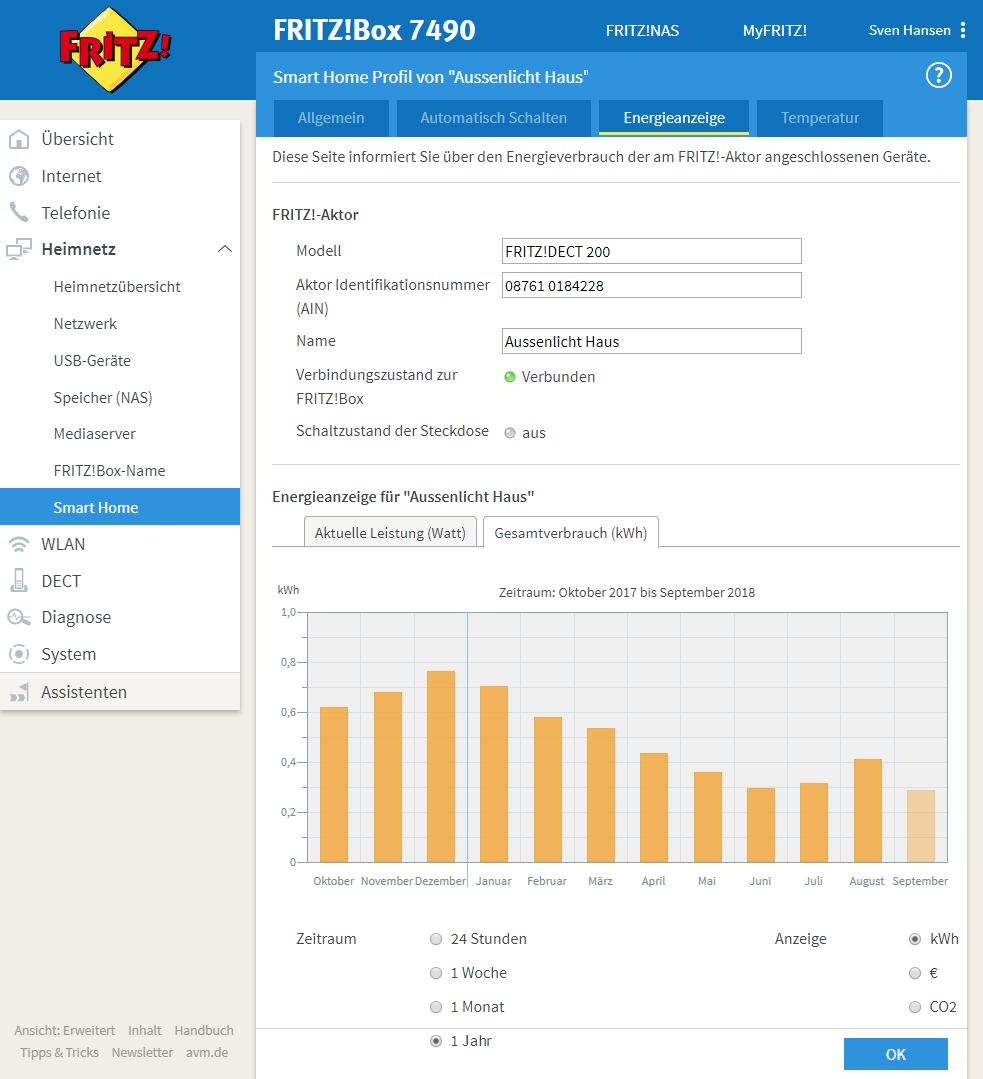Click the Internet globe icon
Image resolution: width=983 pixels, height=1079 pixels.
pyautogui.click(x=19, y=177)
